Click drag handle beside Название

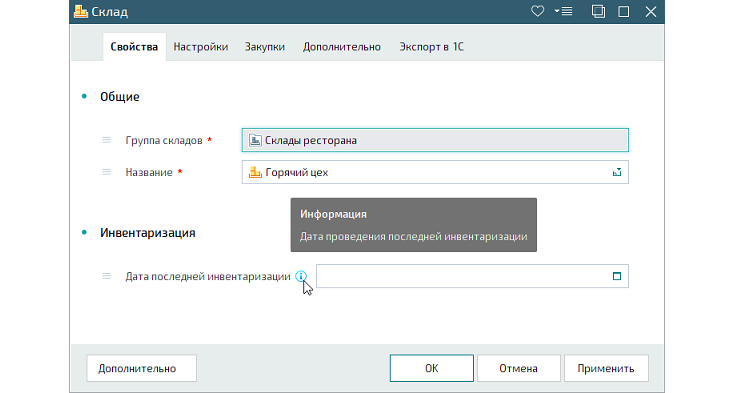107,172
